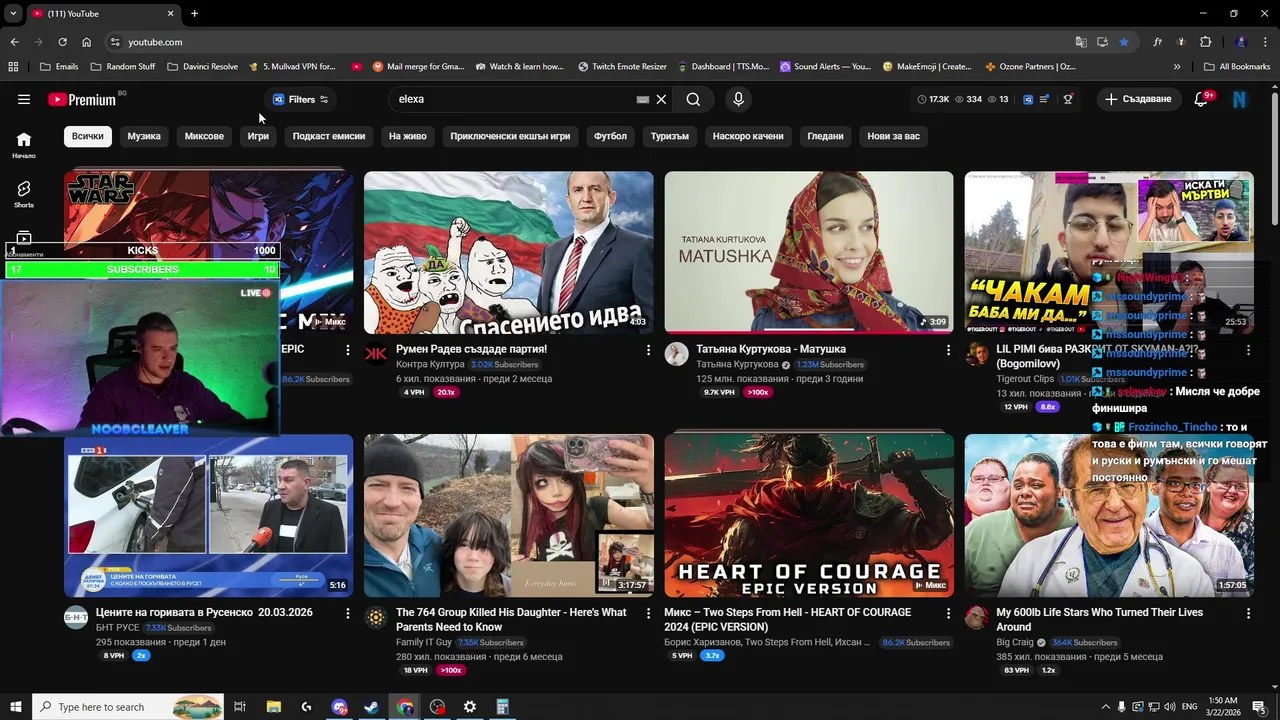
Task: Click the Task View taskbar icon
Action: pos(240,707)
